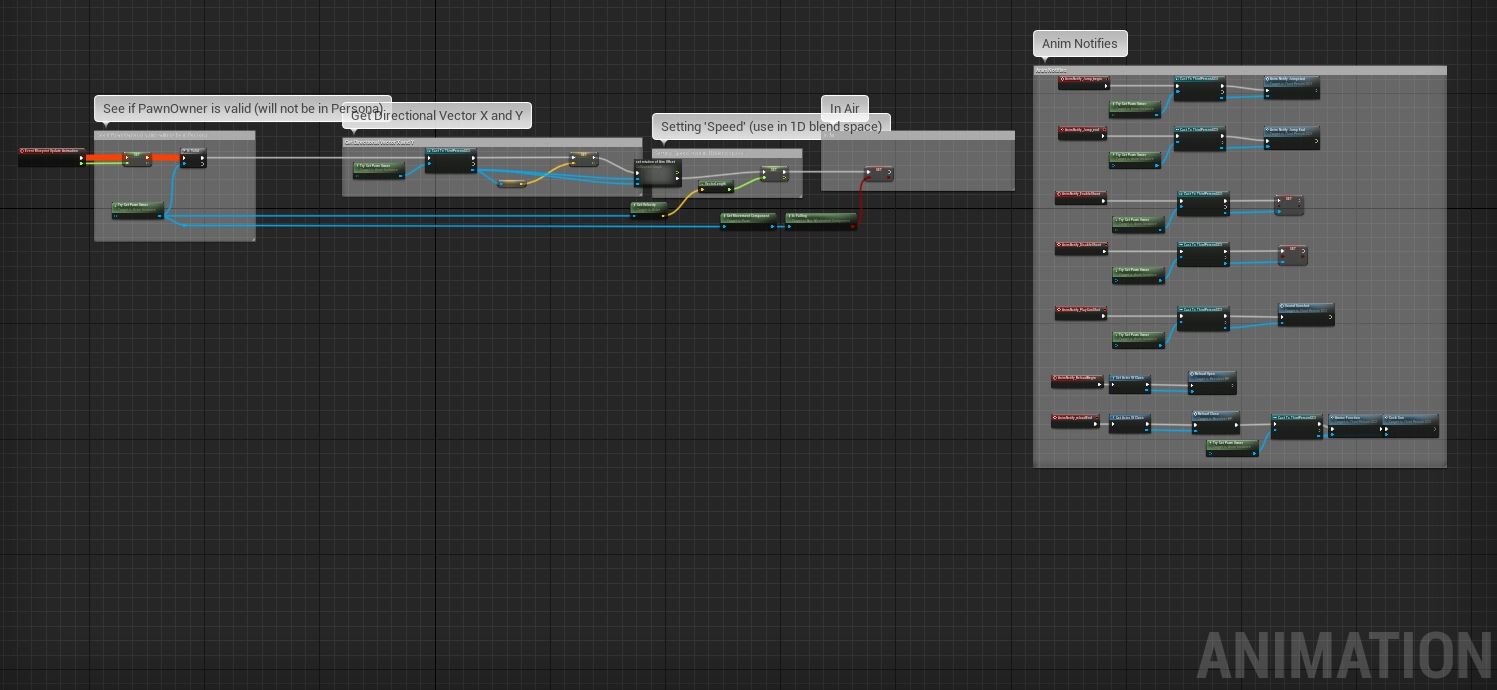
Task: Click the 'Setting Speed' comment bubble
Action: (x=771, y=126)
